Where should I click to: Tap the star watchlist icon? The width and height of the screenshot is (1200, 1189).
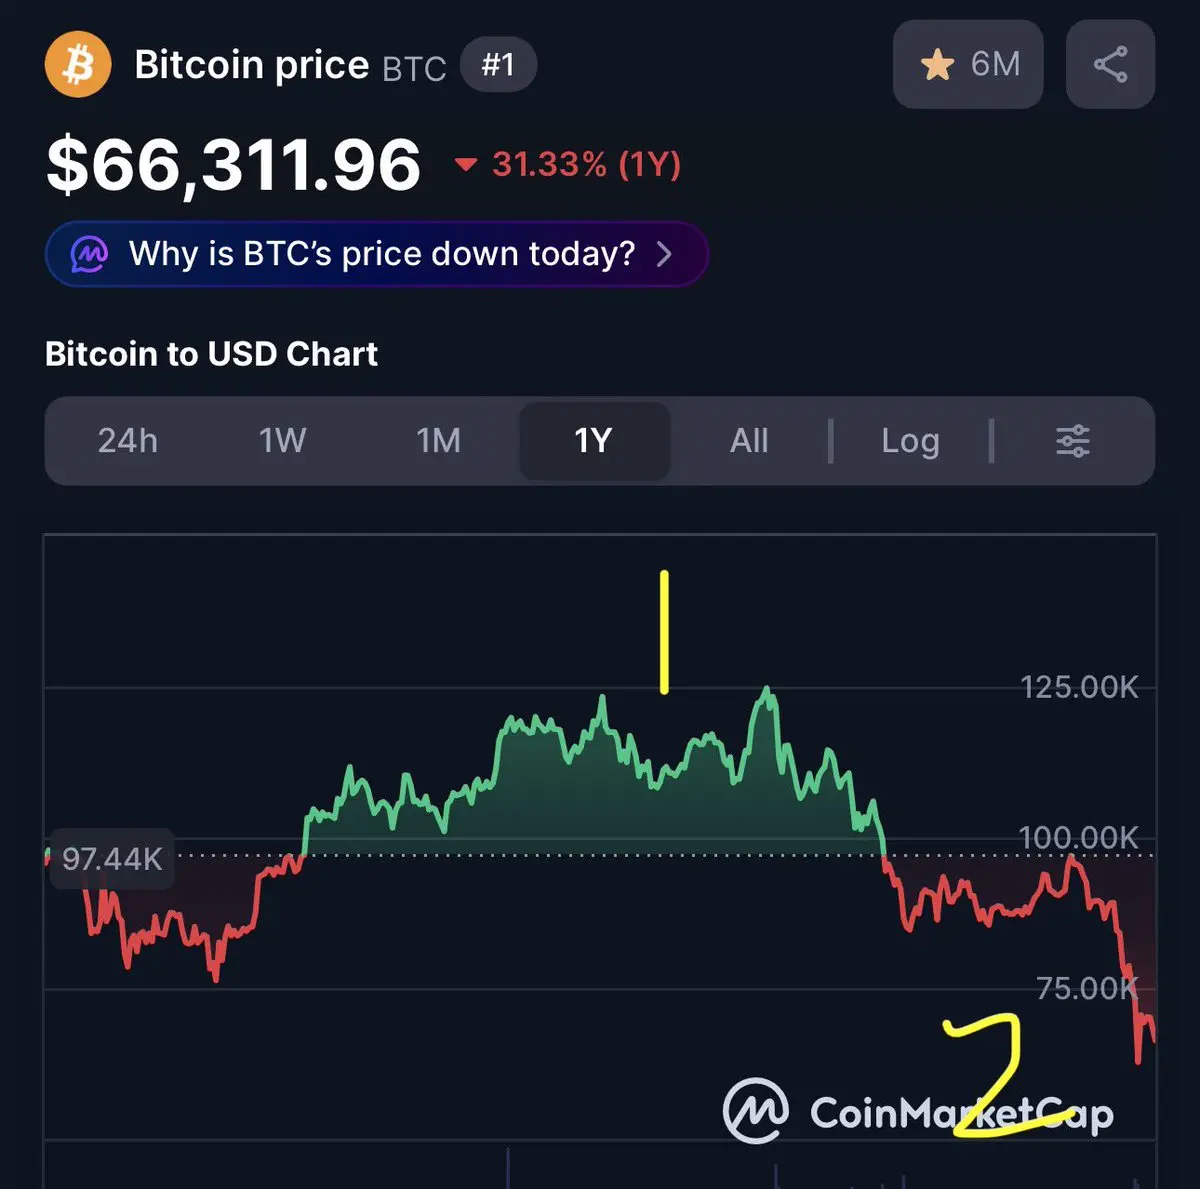[937, 65]
